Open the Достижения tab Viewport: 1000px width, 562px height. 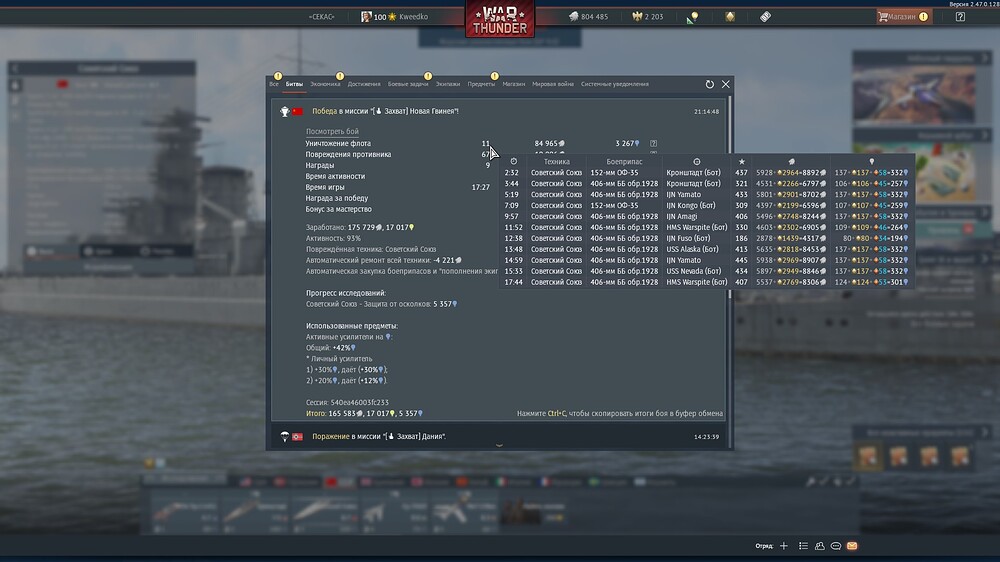click(364, 84)
